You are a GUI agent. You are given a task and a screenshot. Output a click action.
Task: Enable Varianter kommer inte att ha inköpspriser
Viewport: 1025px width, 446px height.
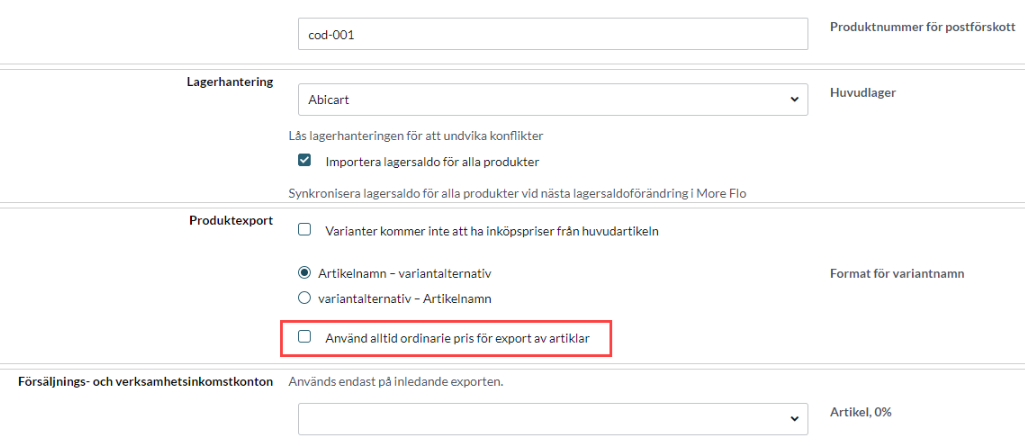click(x=304, y=230)
